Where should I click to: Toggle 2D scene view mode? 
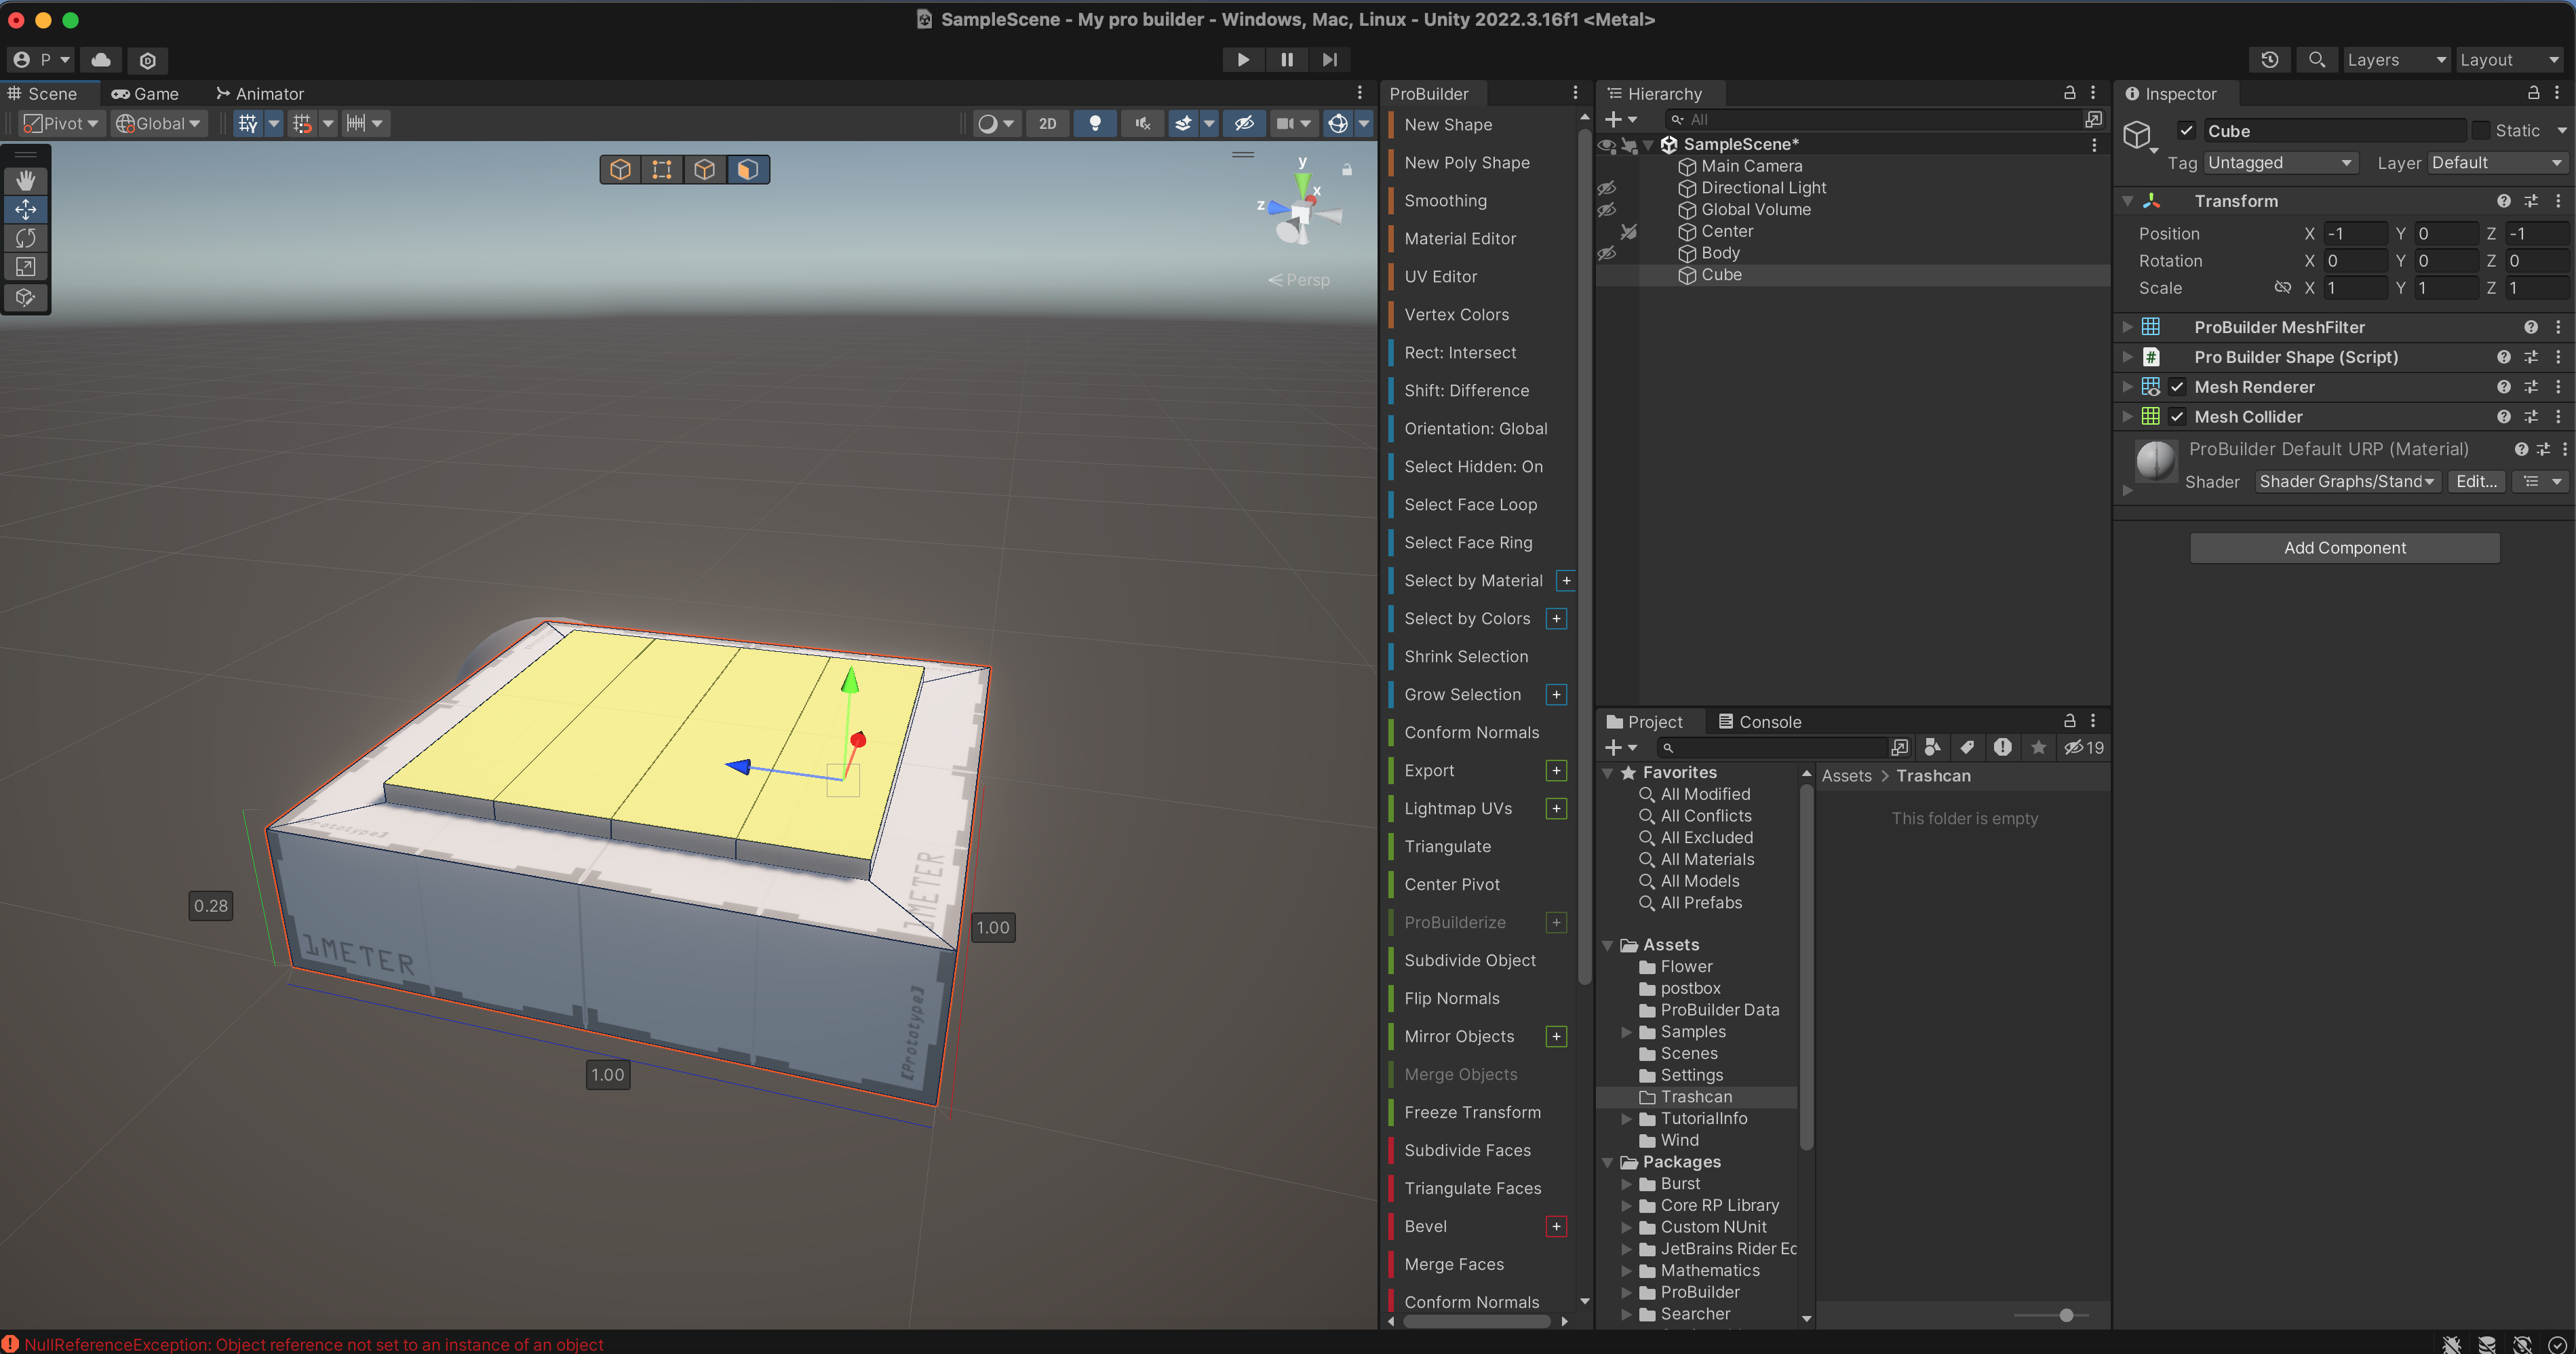(x=1047, y=123)
